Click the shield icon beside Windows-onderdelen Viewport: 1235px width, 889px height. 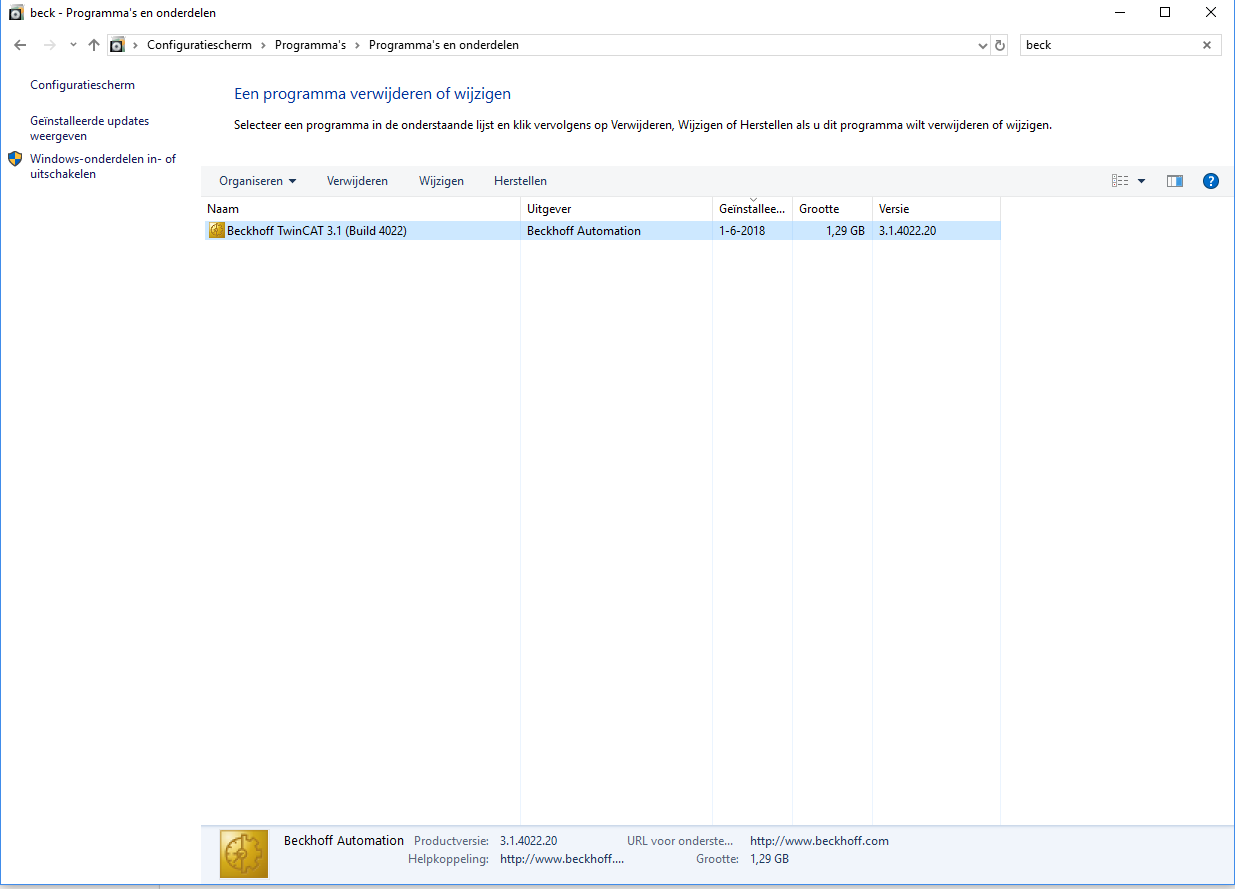pyautogui.click(x=15, y=159)
